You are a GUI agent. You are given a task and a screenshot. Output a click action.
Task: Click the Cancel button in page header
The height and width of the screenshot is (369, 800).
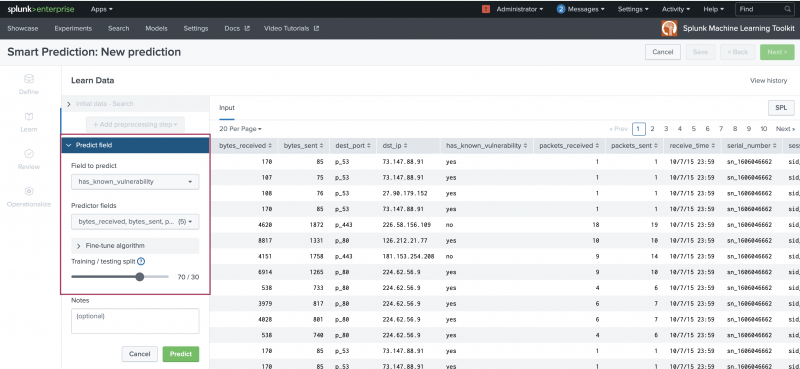[663, 52]
